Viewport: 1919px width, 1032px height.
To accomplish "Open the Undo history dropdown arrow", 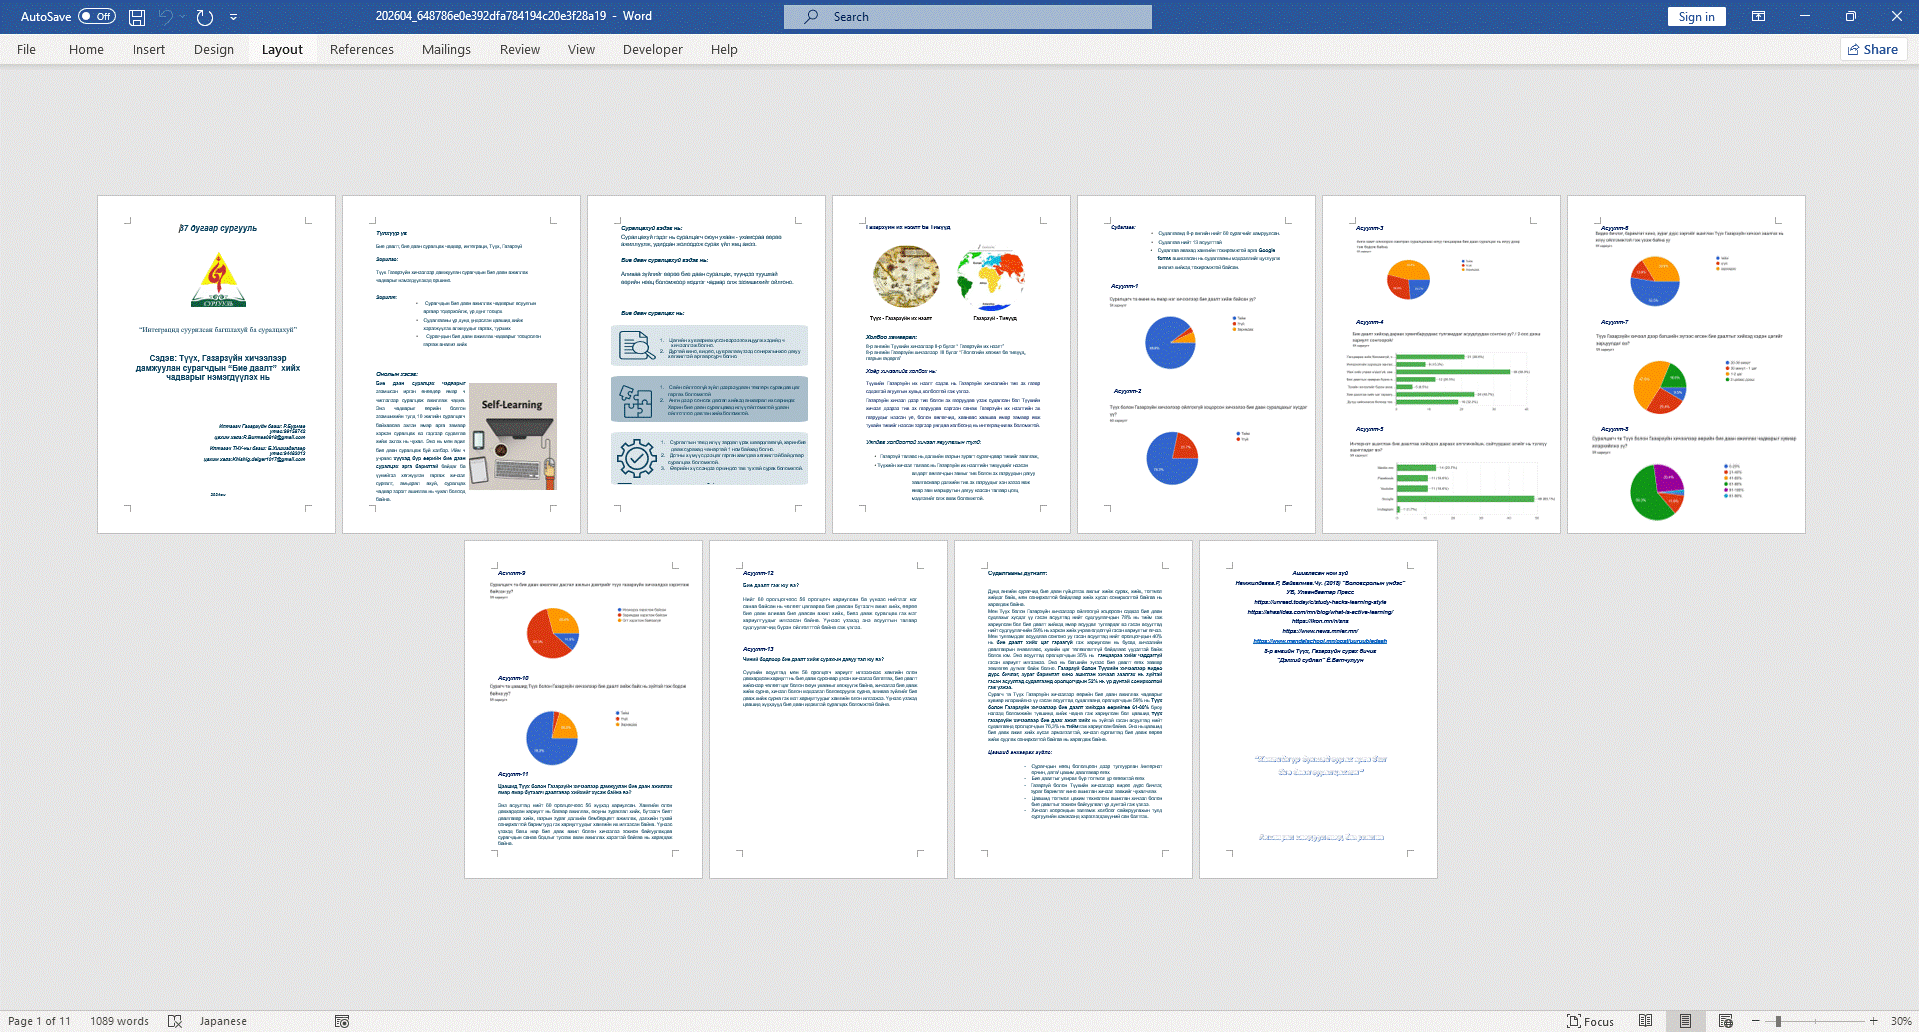I will pos(183,17).
